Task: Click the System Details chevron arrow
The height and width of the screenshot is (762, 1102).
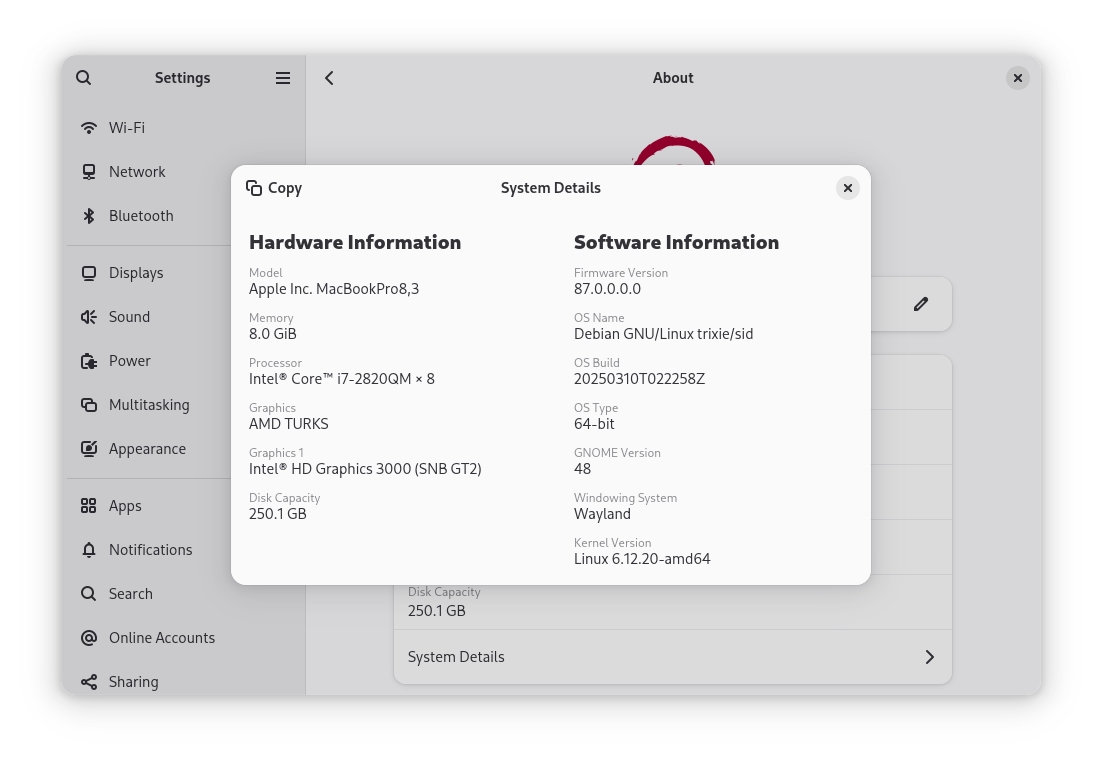Action: (x=929, y=657)
